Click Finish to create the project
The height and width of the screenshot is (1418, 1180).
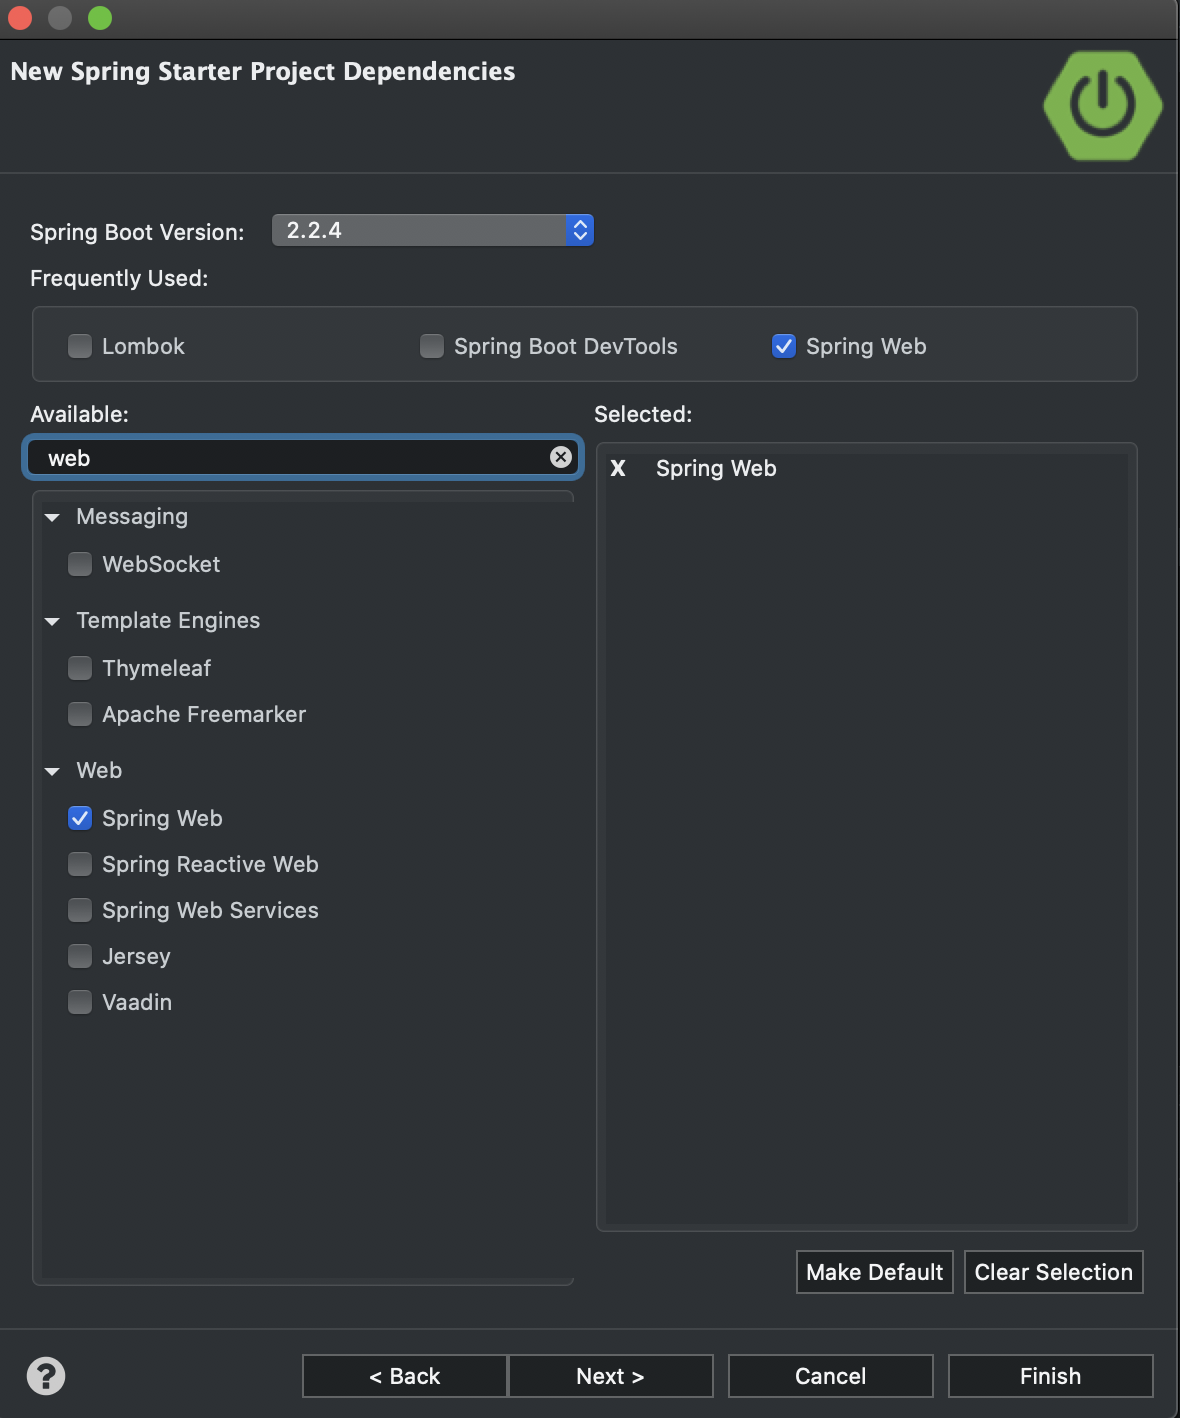tap(1051, 1376)
